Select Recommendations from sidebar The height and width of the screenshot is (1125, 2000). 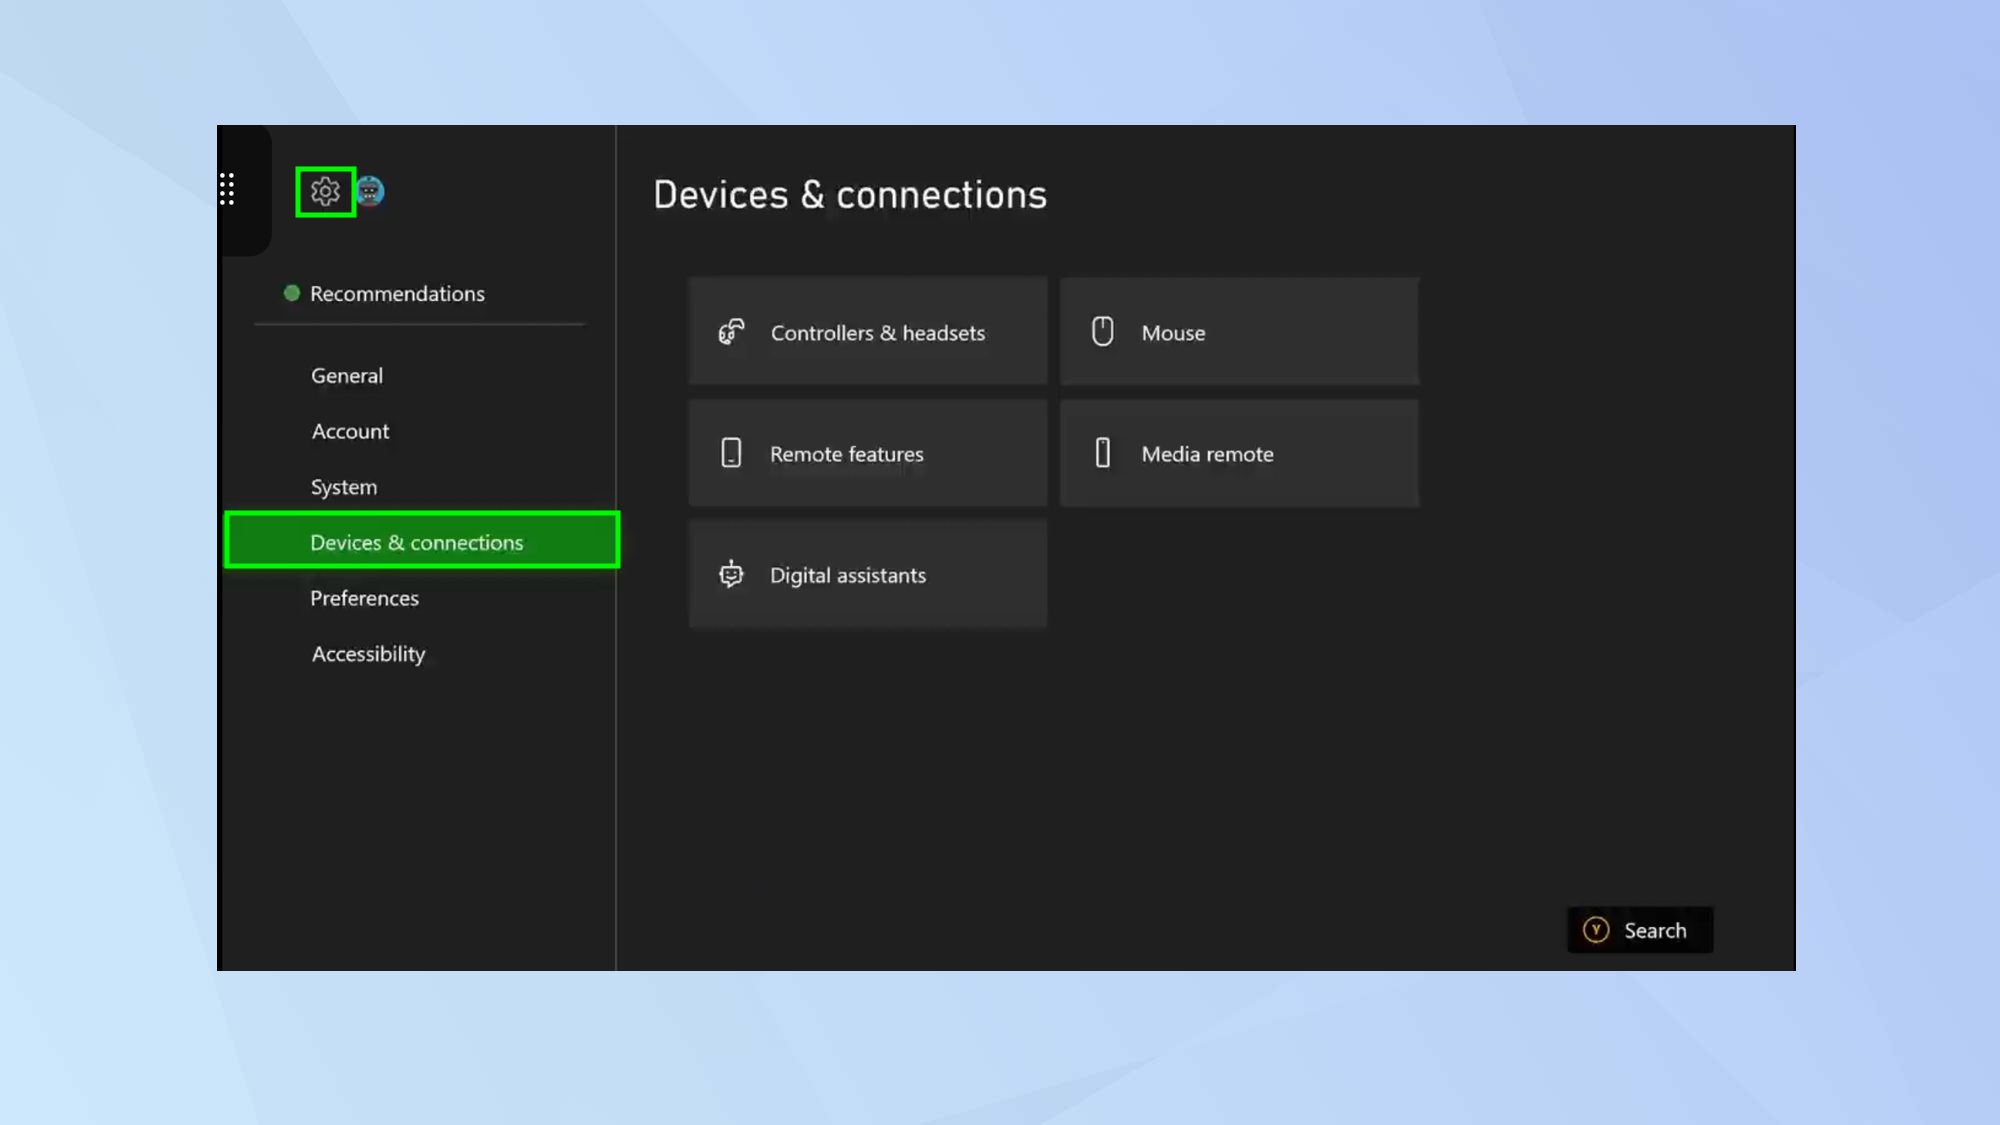pos(397,293)
